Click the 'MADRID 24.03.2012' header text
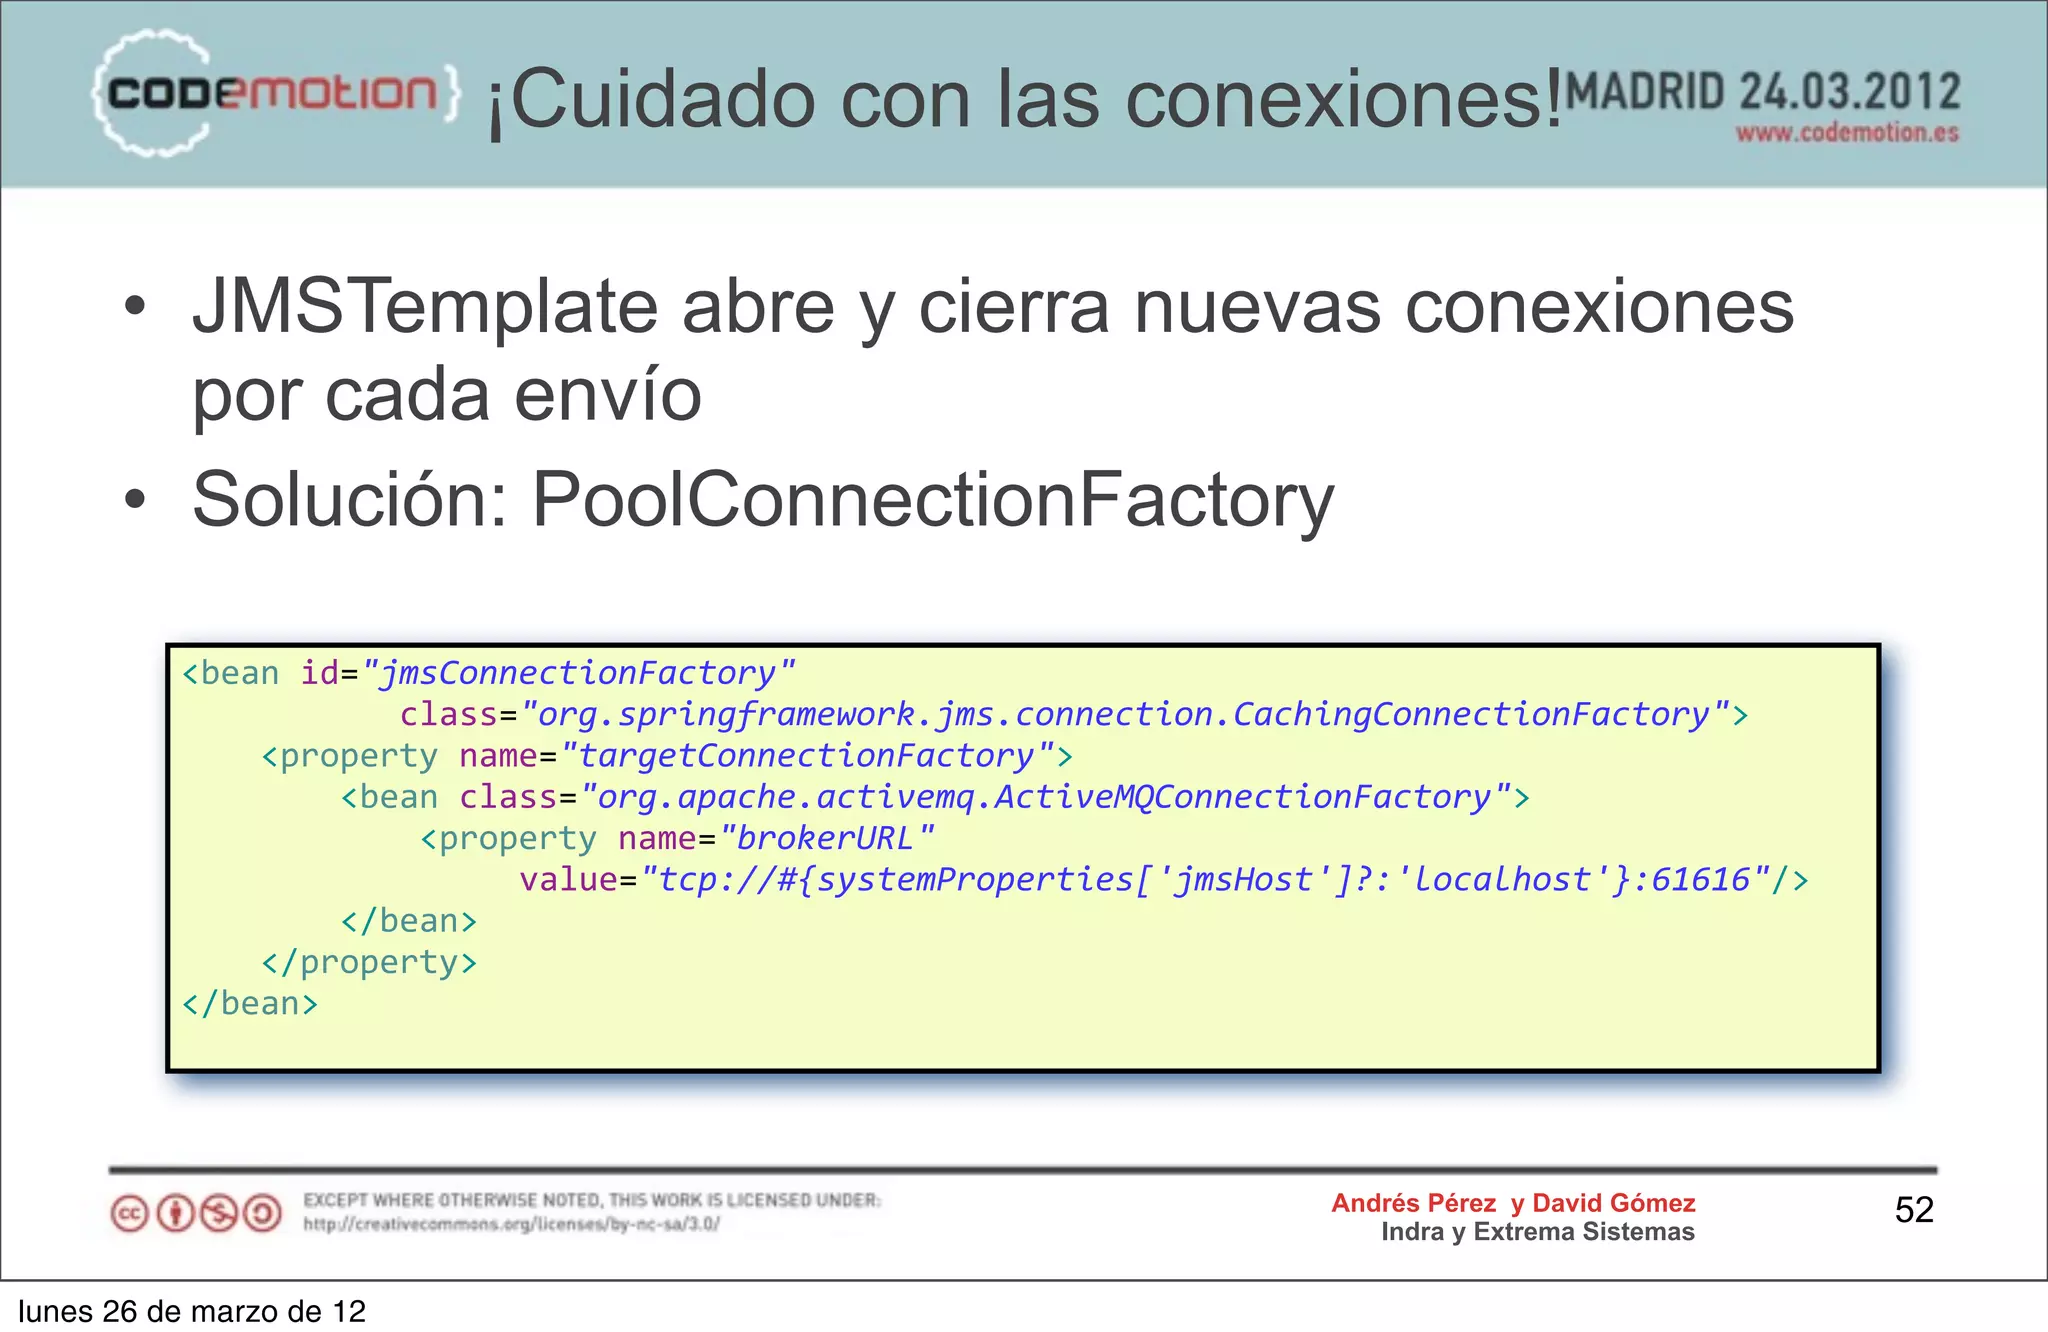 tap(1763, 92)
